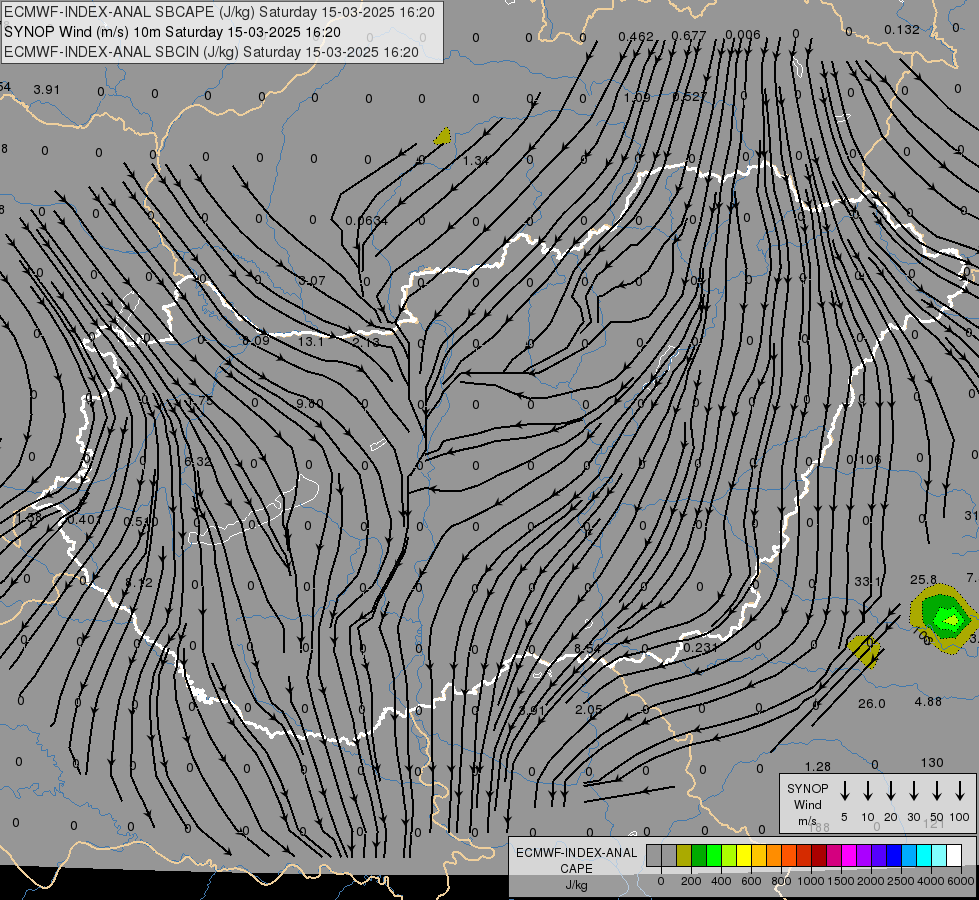
Task: Click the 2000 tick label on CAPE scale
Action: pos(871,881)
